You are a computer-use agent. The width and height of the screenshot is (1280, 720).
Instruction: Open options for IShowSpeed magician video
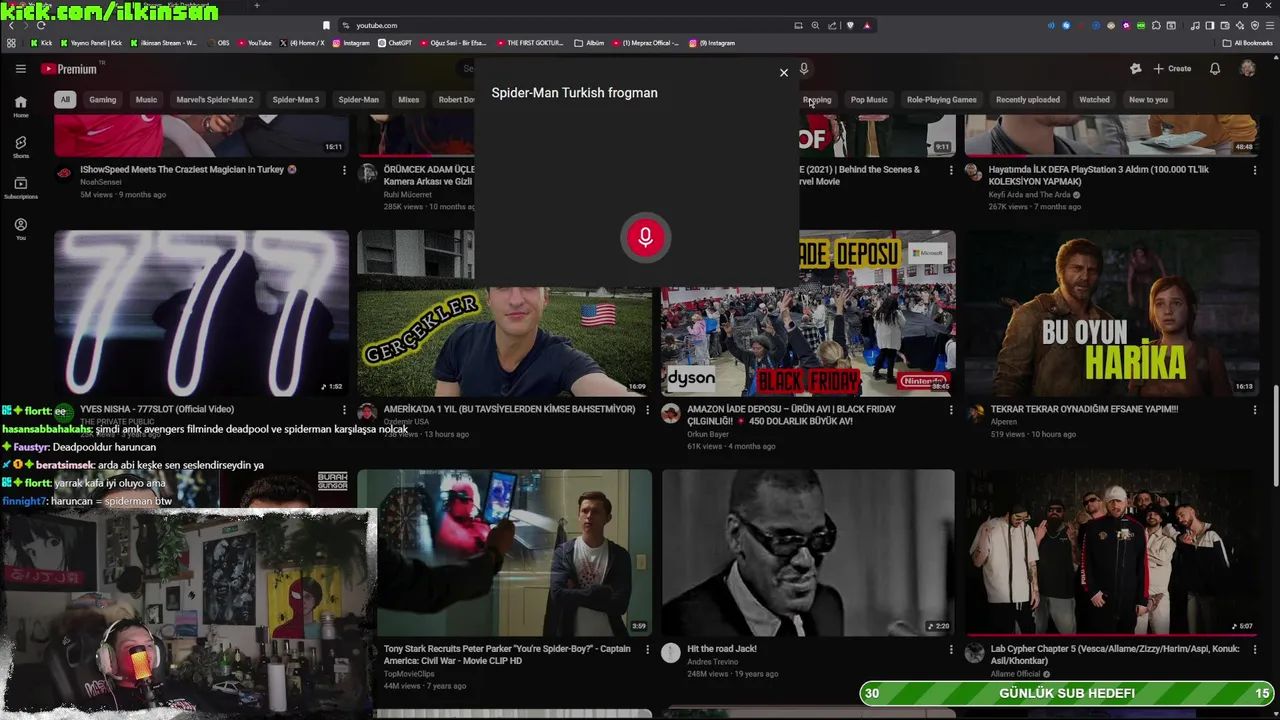click(x=344, y=171)
